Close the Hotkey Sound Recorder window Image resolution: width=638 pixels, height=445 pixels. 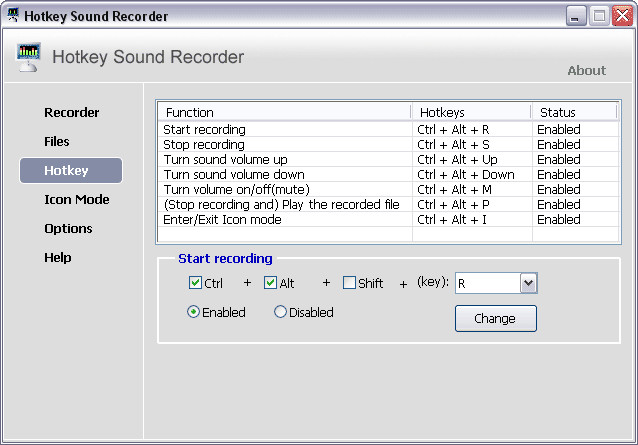[622, 16]
